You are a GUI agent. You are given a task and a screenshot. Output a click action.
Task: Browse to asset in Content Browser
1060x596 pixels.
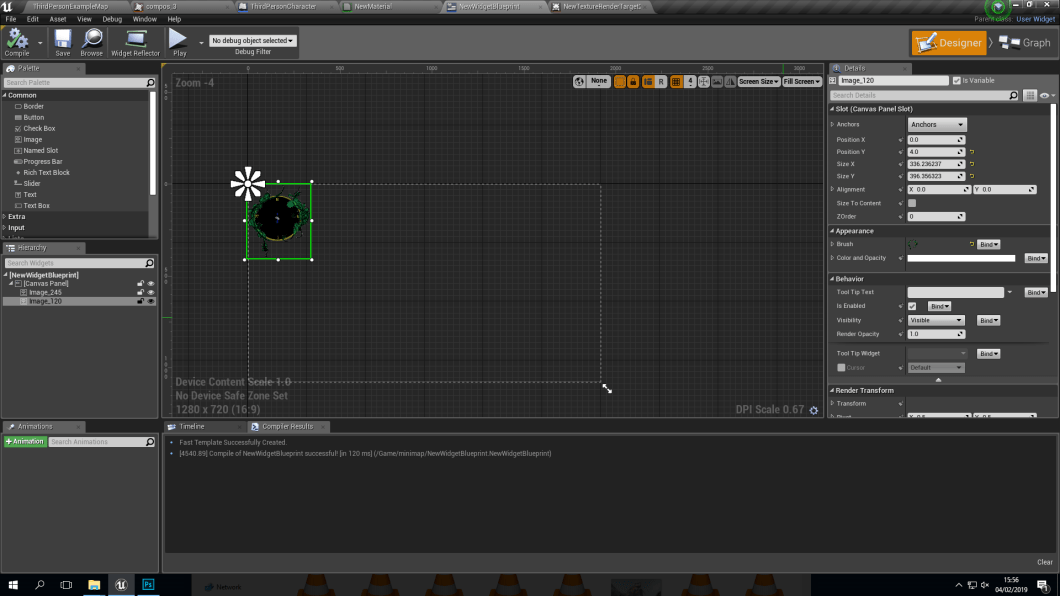[91, 43]
